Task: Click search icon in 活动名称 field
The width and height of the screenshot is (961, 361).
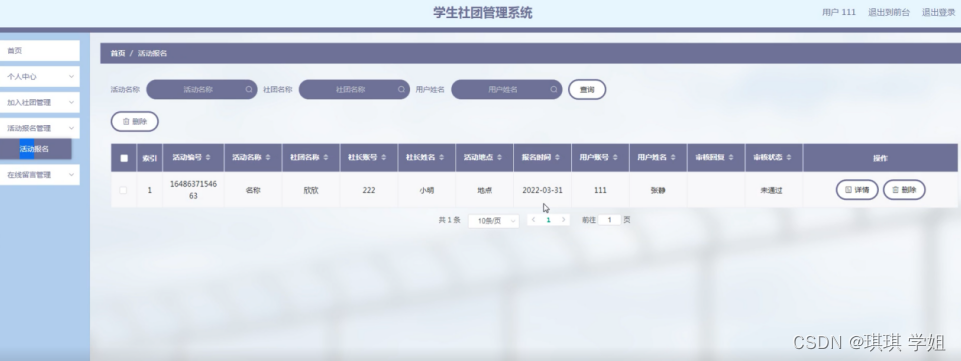Action: click(x=249, y=89)
